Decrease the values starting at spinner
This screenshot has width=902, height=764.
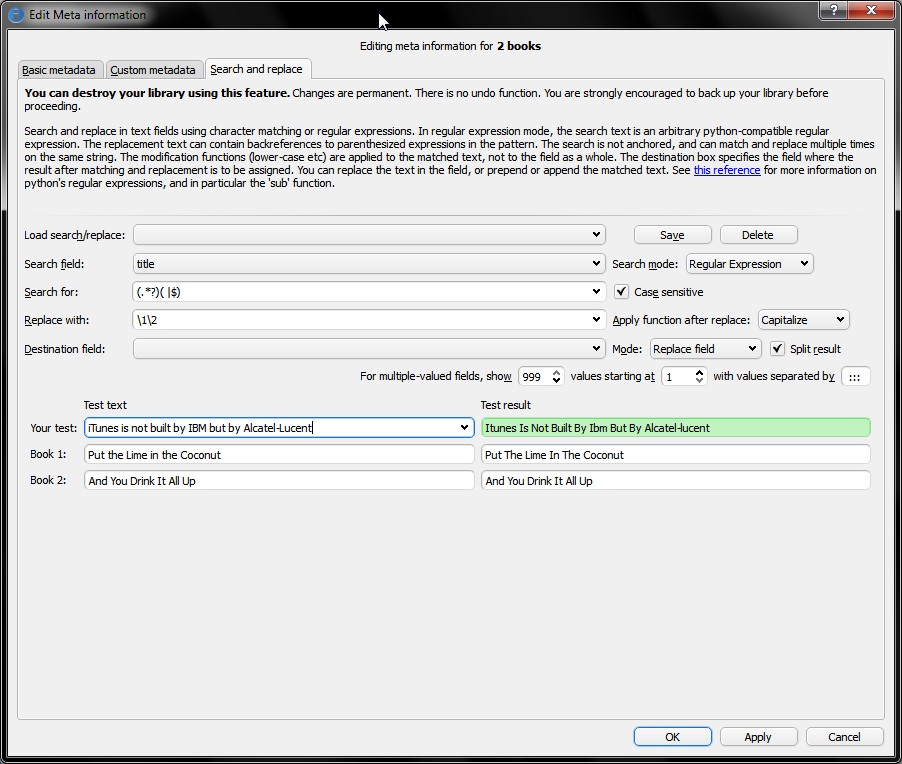tap(699, 380)
